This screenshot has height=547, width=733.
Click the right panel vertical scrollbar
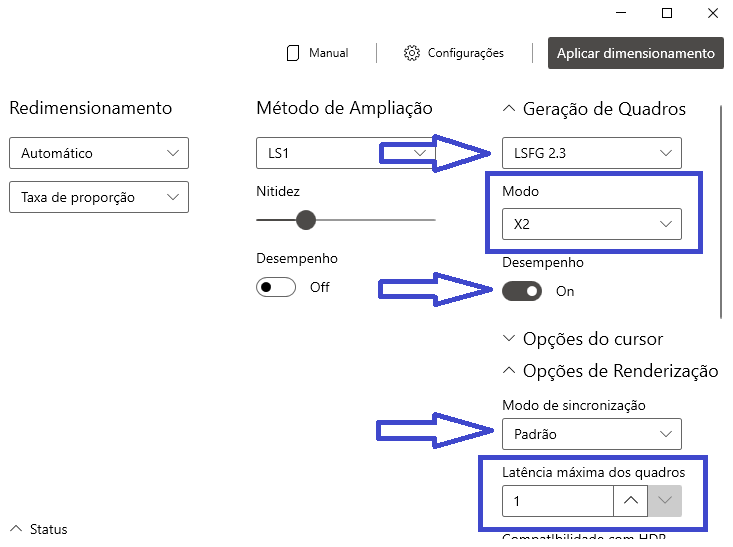click(721, 211)
